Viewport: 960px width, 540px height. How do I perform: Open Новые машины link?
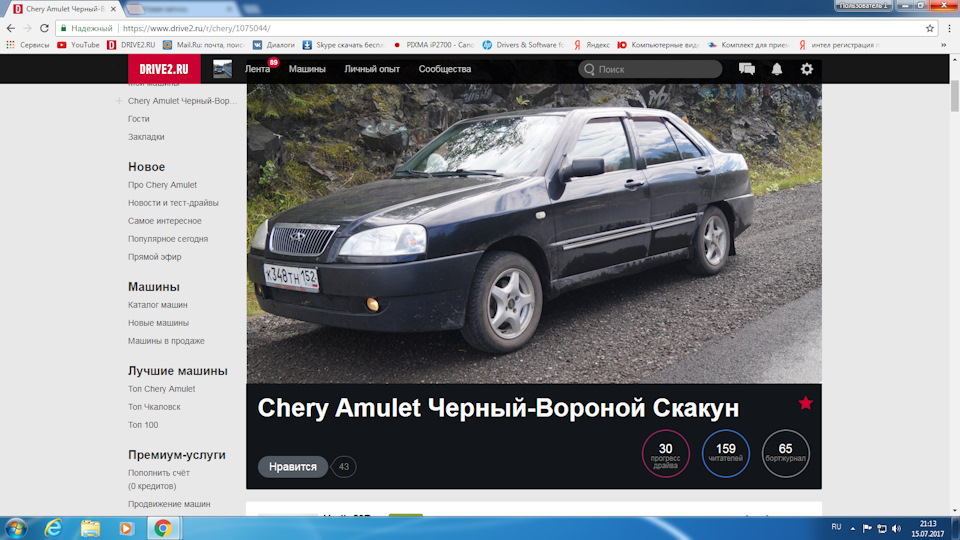(158, 323)
